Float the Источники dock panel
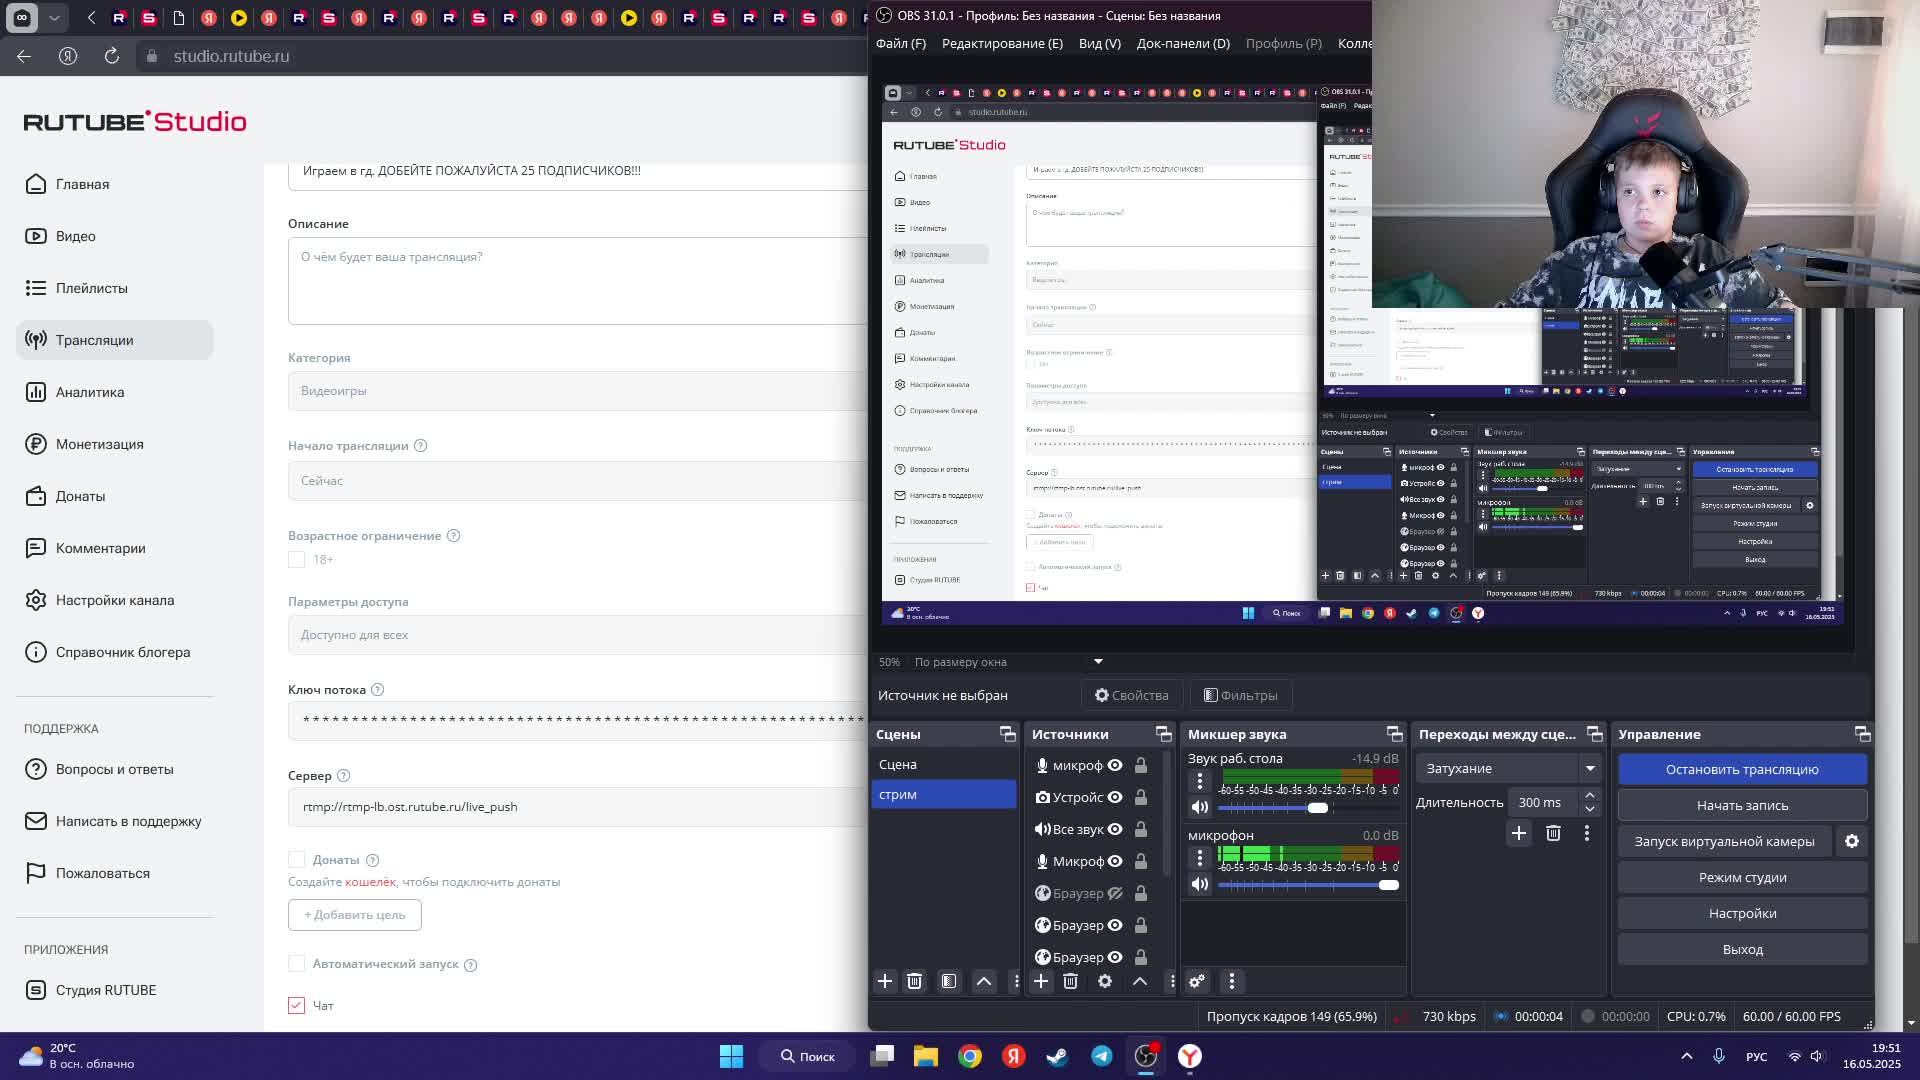Viewport: 1920px width, 1080px height. 1164,735
